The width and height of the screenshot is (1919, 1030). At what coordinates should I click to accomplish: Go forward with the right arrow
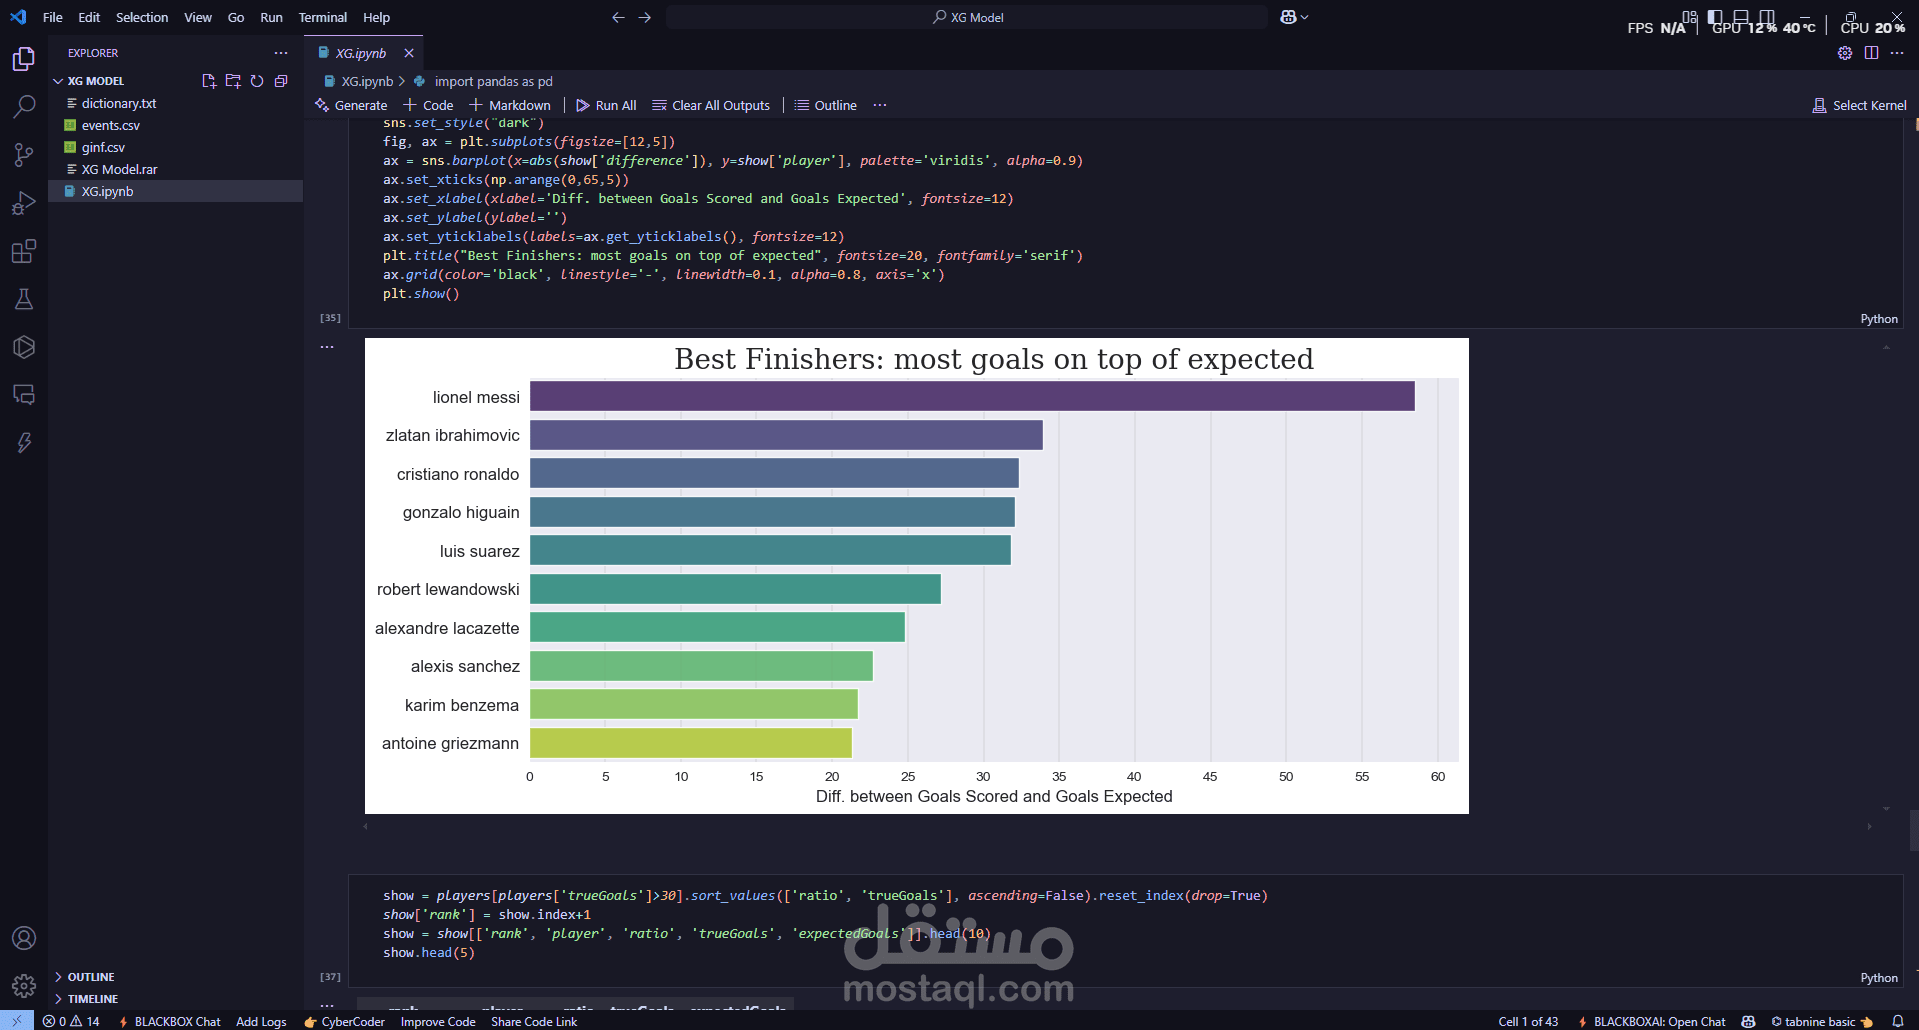(645, 17)
